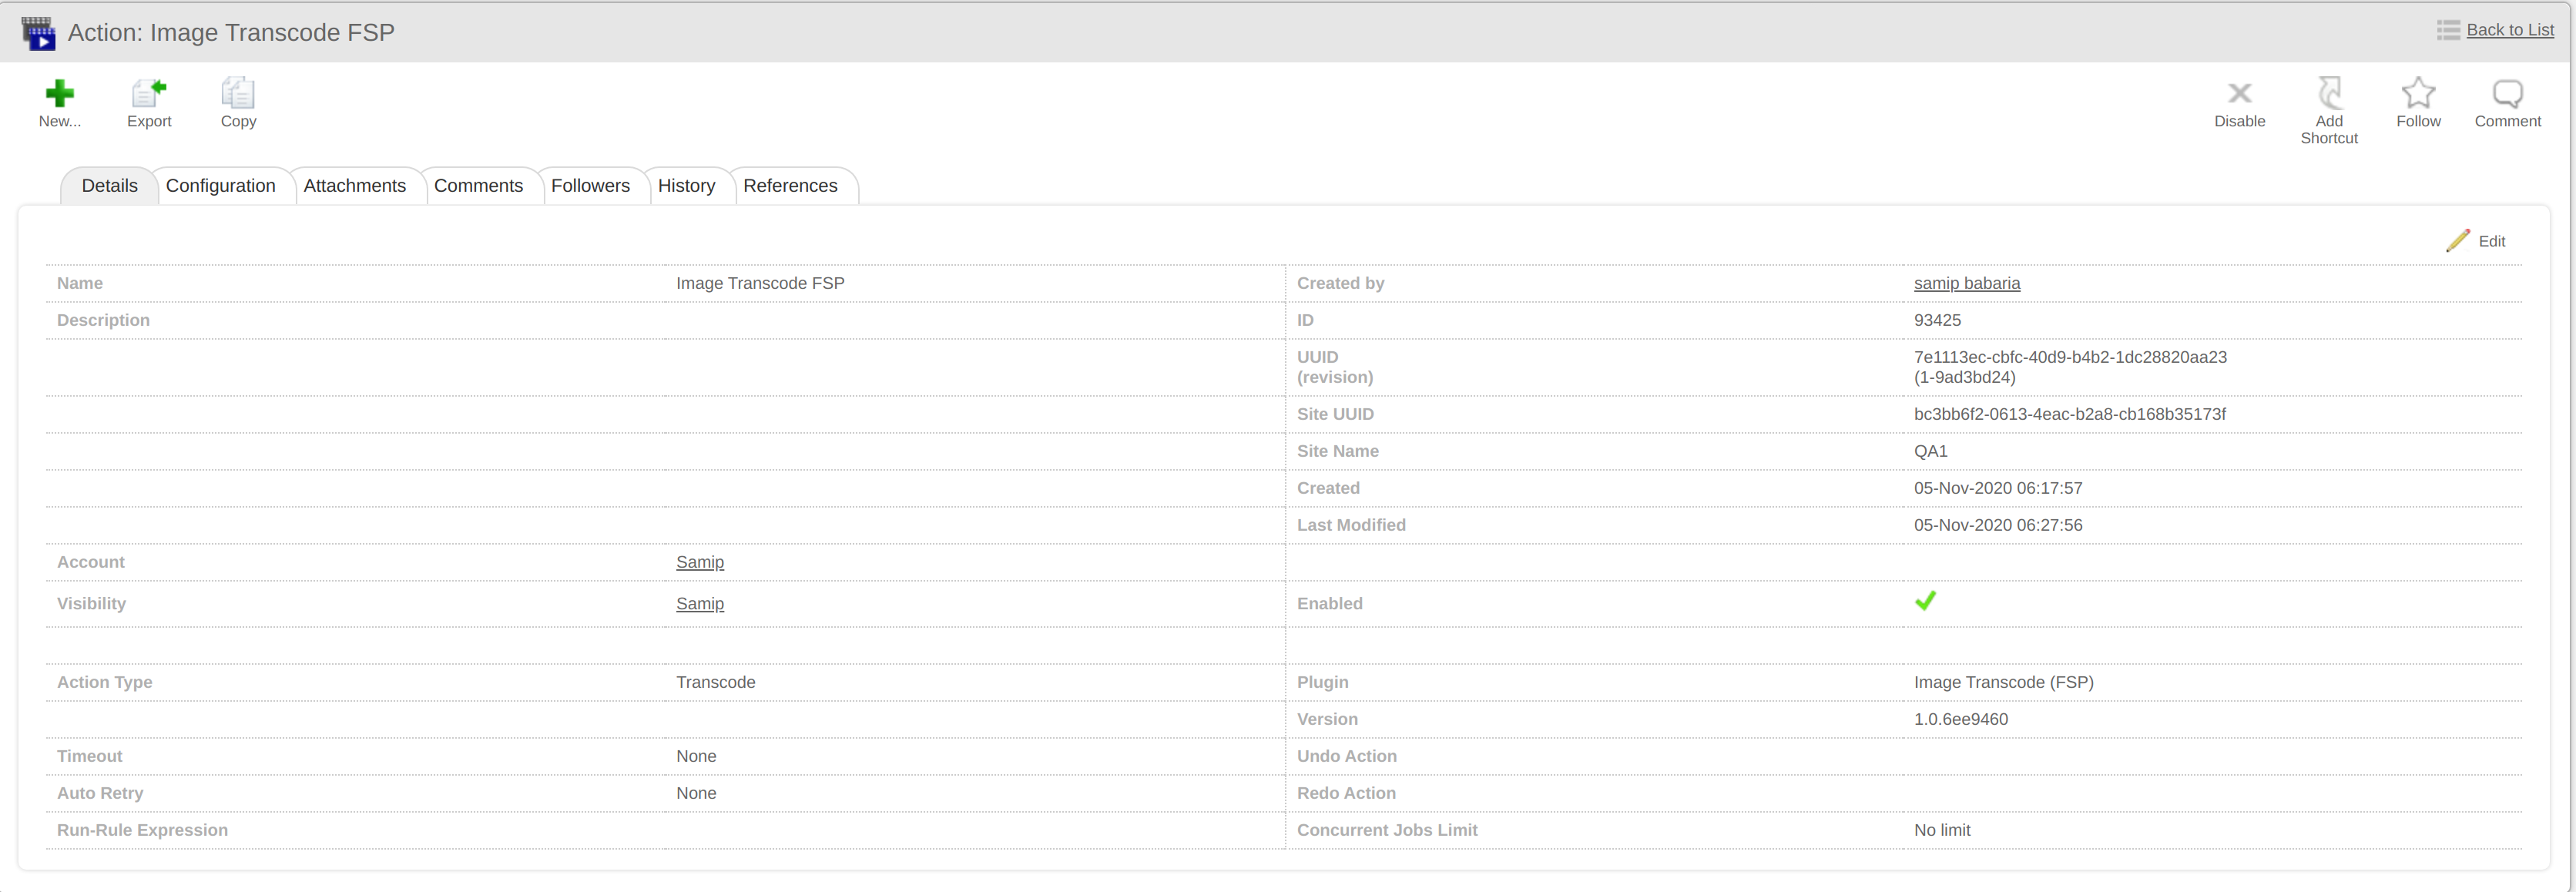Select the References tab
This screenshot has width=2576, height=892.
click(x=791, y=185)
